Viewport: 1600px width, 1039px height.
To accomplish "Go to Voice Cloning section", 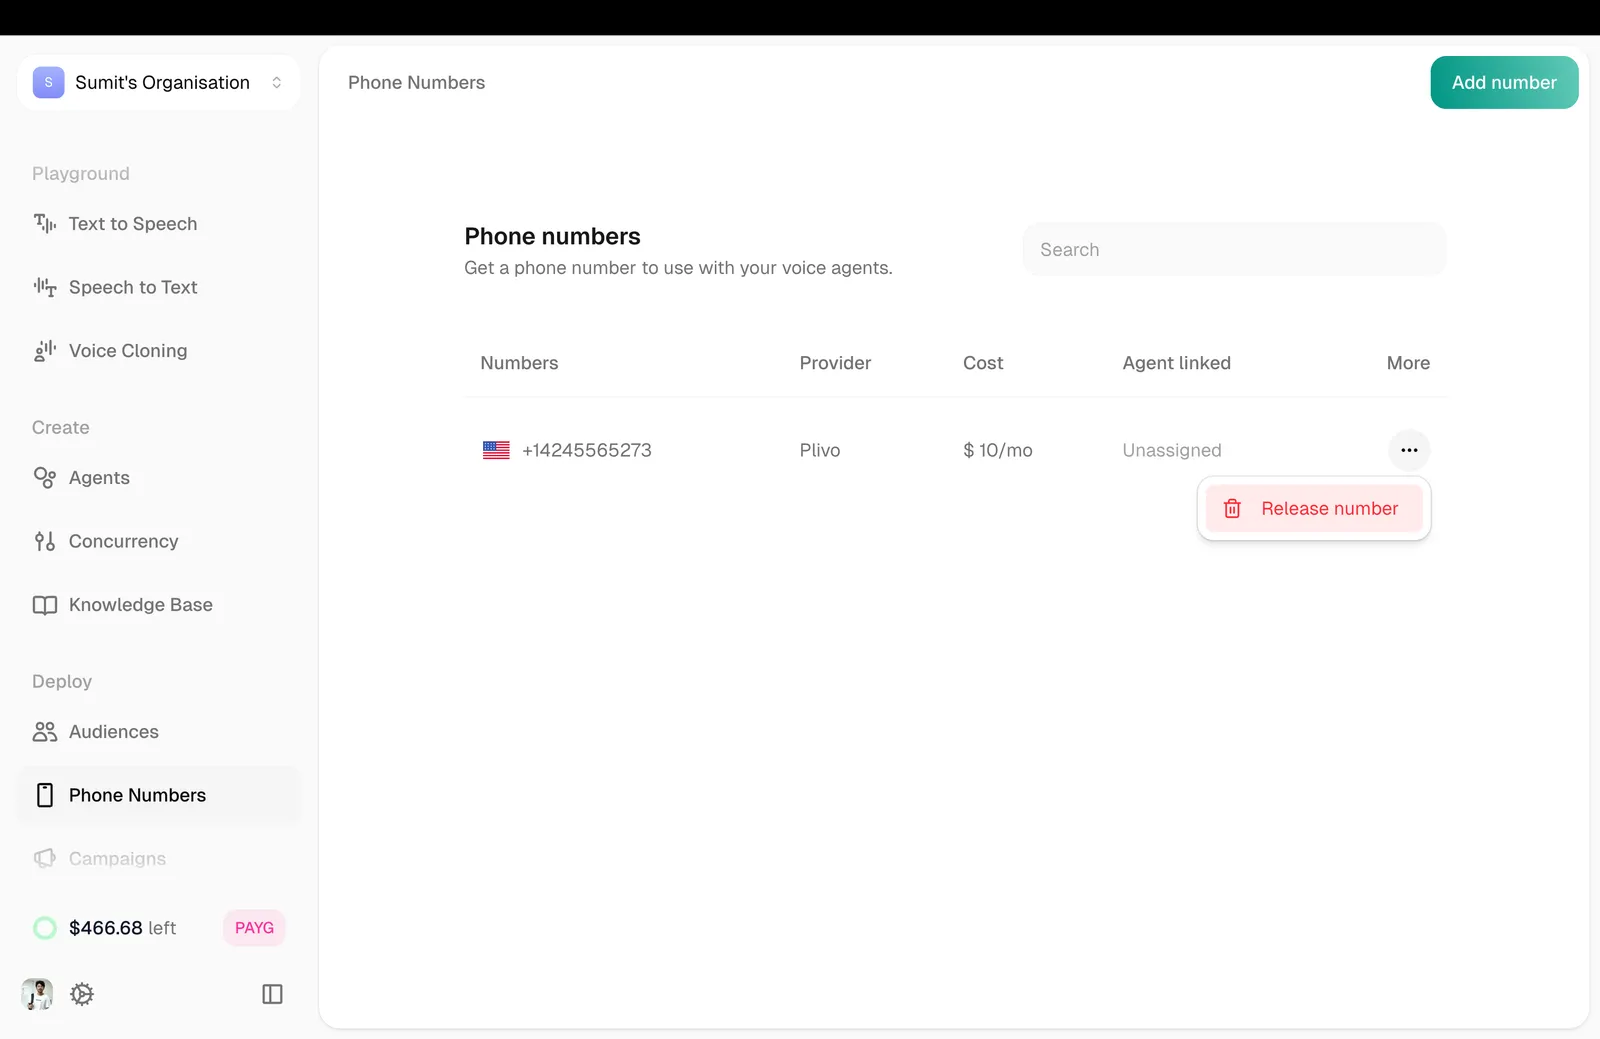I will pos(128,351).
